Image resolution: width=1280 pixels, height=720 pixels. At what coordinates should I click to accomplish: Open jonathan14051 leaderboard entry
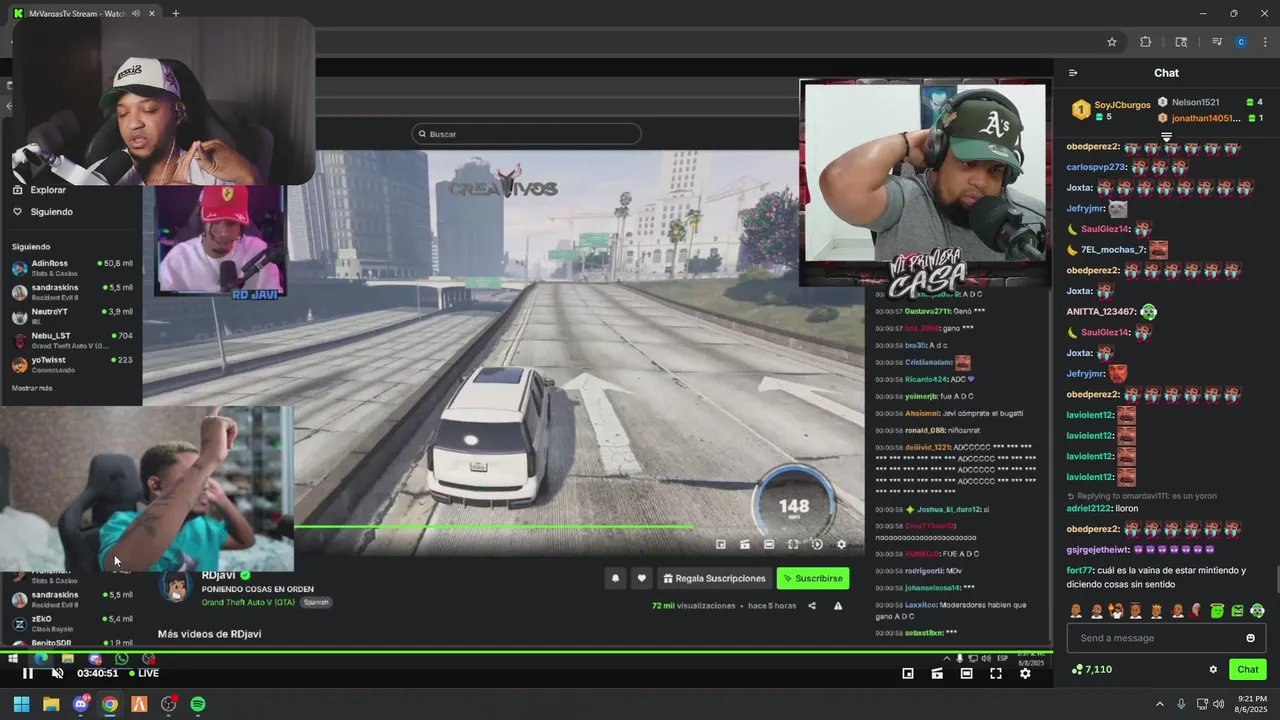[x=1210, y=118]
